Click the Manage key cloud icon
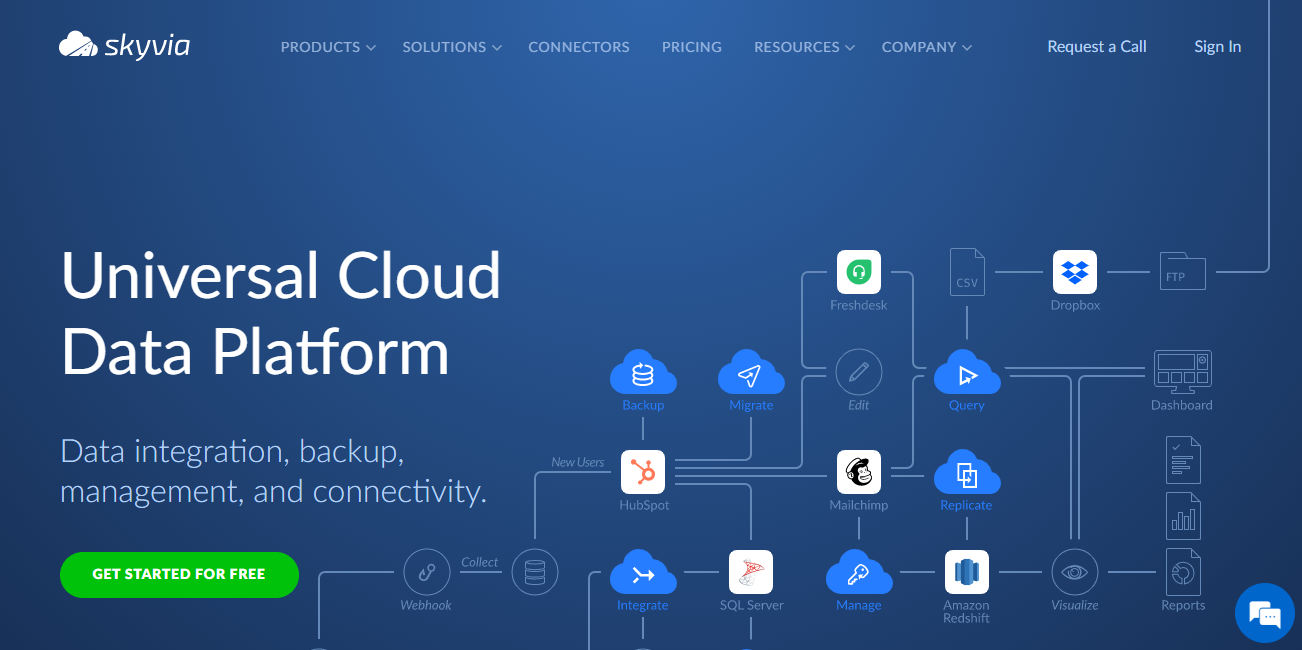The width and height of the screenshot is (1302, 650). pyautogui.click(x=859, y=572)
